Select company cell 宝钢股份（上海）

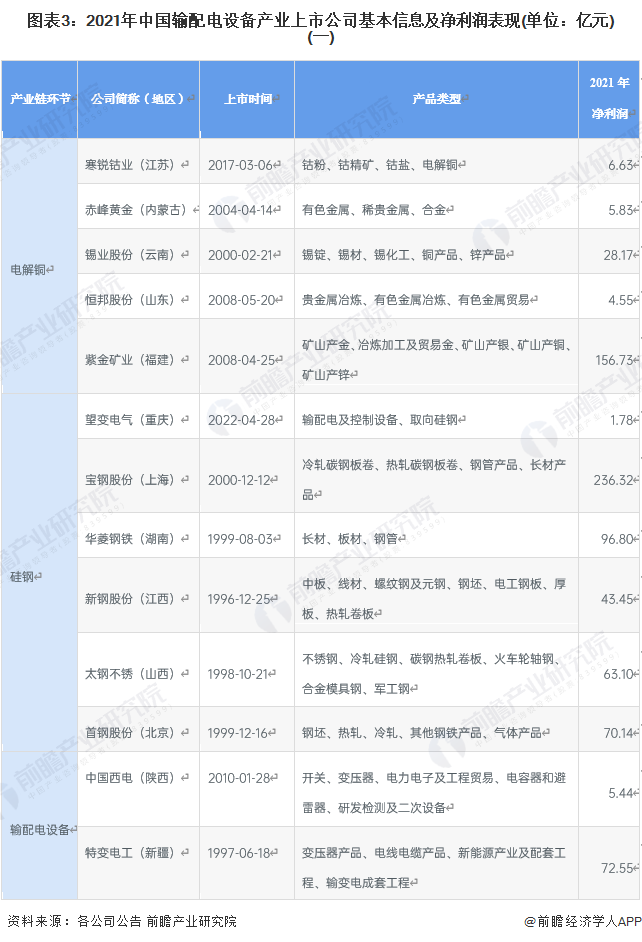(x=139, y=476)
